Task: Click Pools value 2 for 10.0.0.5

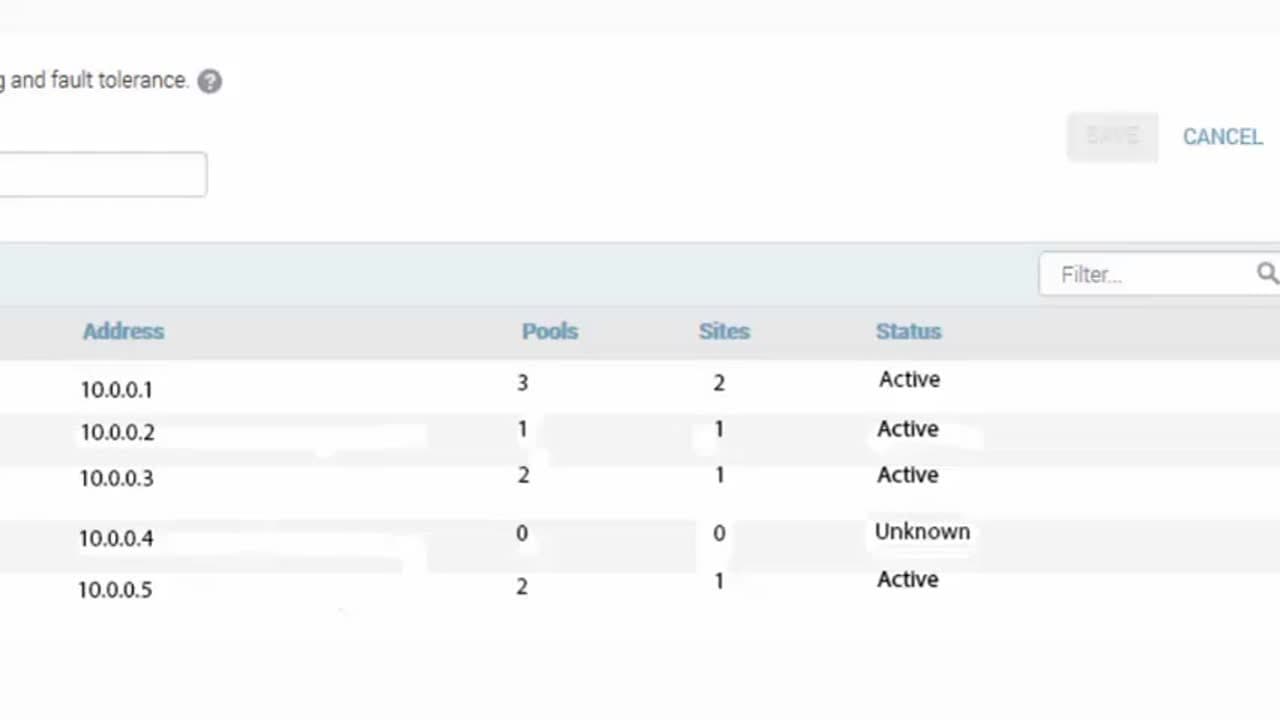Action: (x=521, y=587)
